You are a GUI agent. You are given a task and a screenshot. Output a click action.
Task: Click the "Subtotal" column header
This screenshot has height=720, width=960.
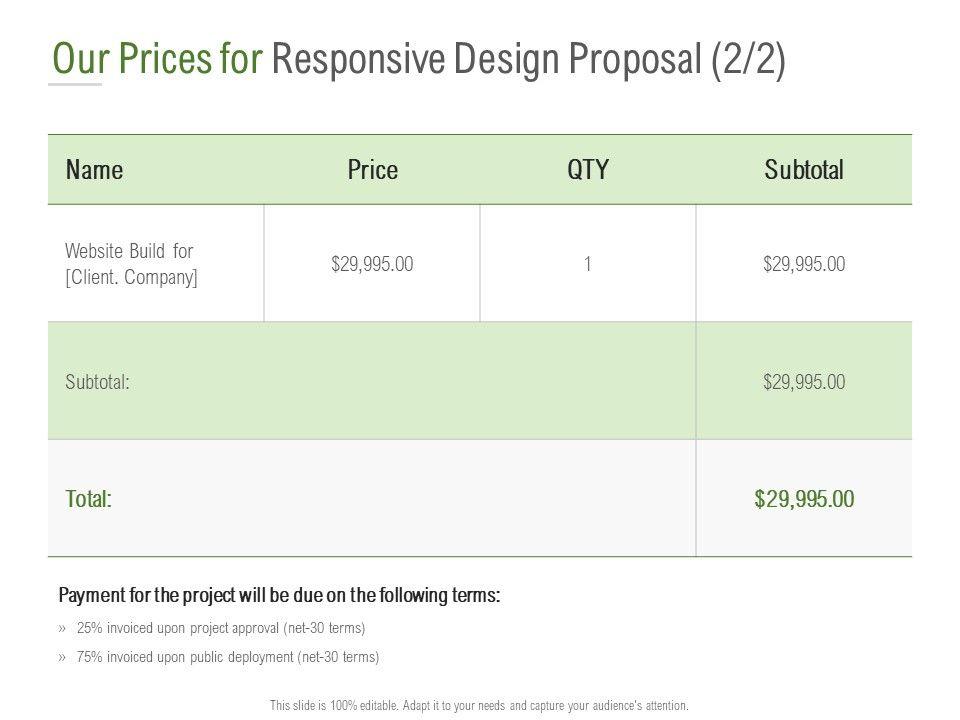[804, 170]
